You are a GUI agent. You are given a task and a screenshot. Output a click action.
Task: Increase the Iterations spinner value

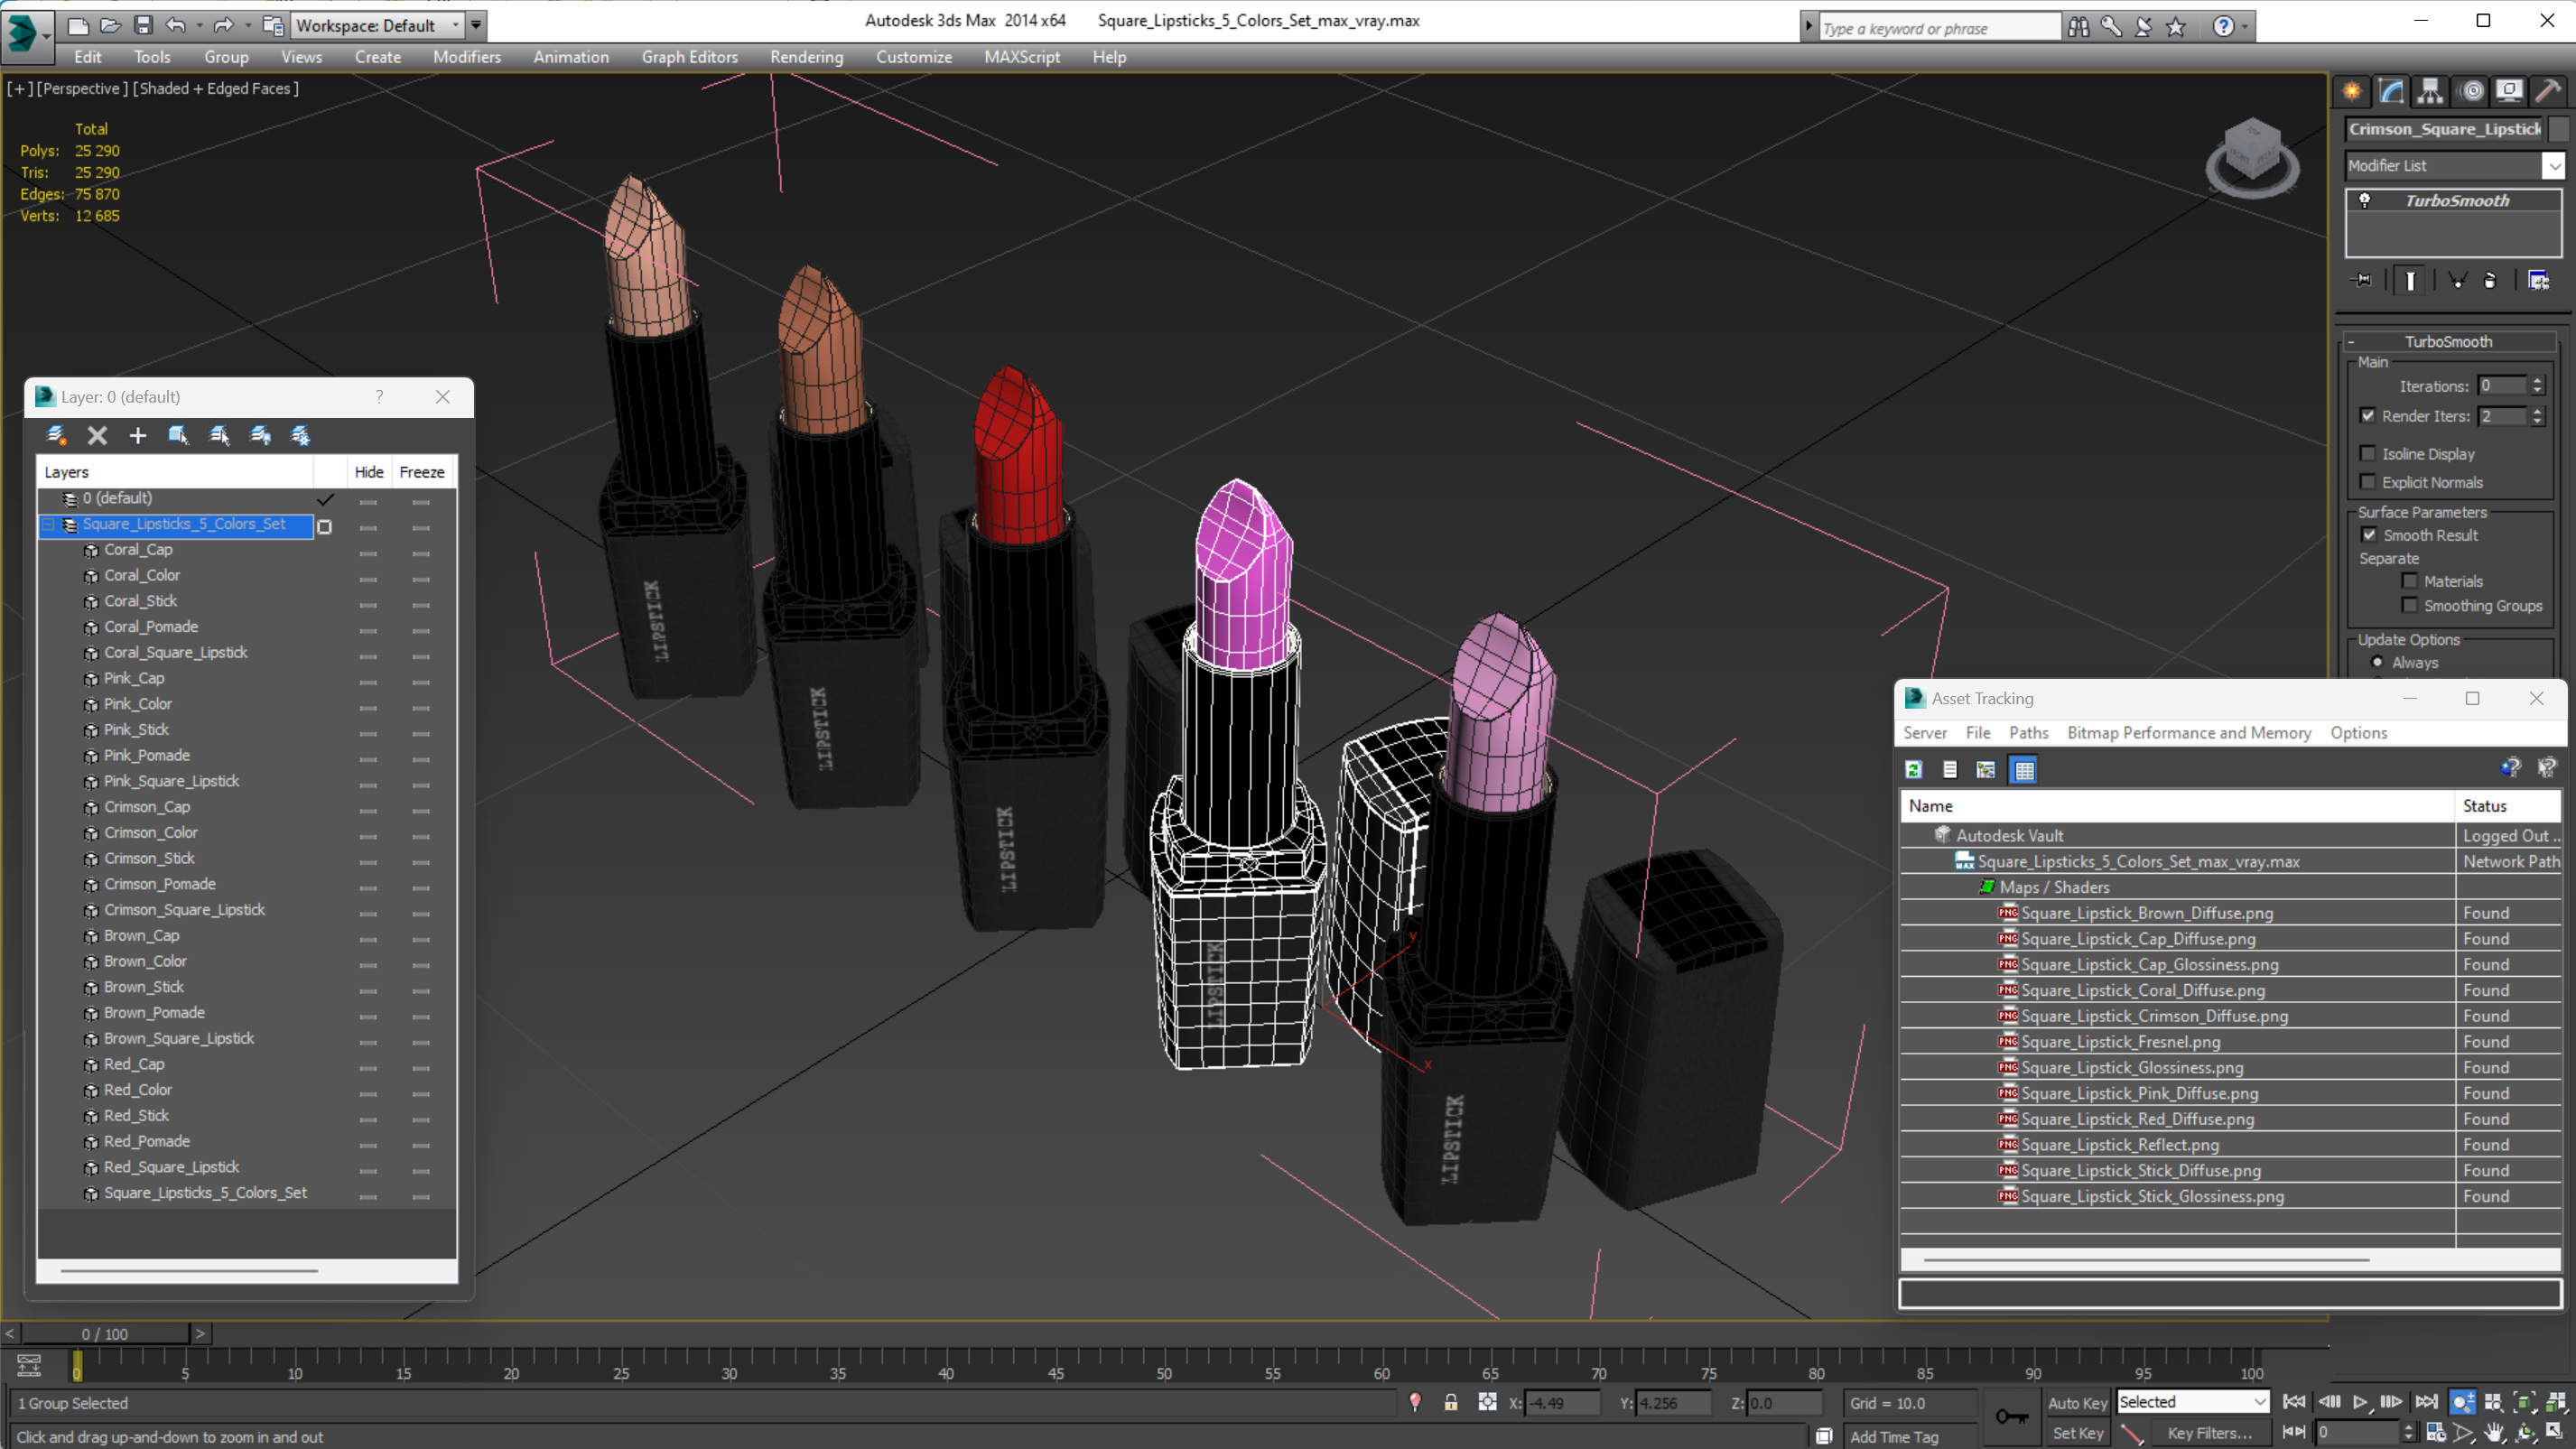(x=2536, y=381)
